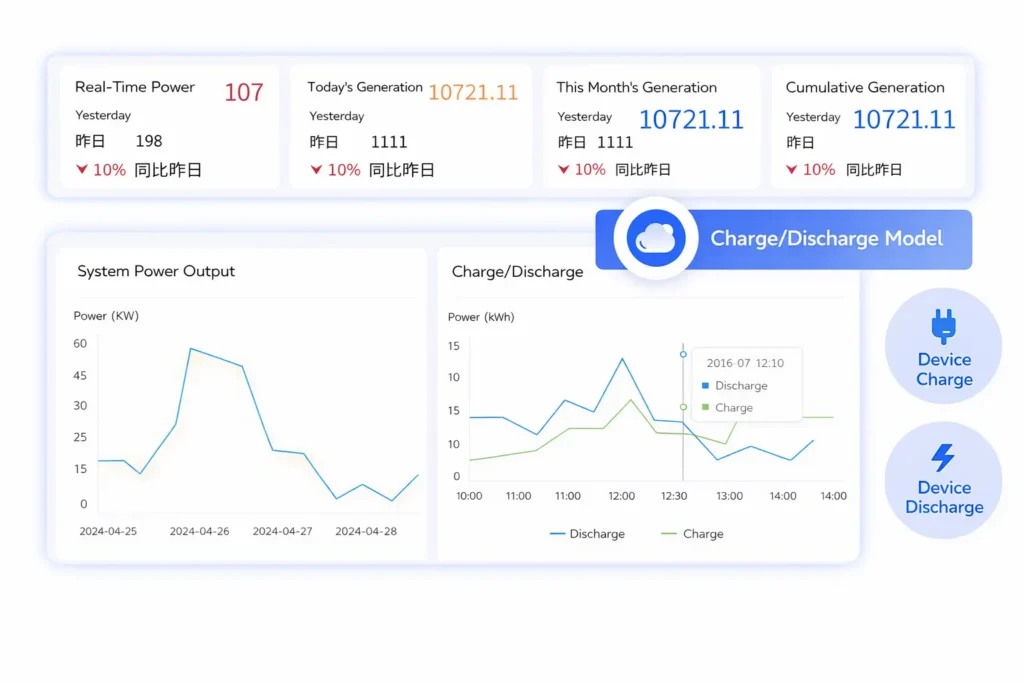
Task: Open the System Power Output panel title
Action: 156,271
